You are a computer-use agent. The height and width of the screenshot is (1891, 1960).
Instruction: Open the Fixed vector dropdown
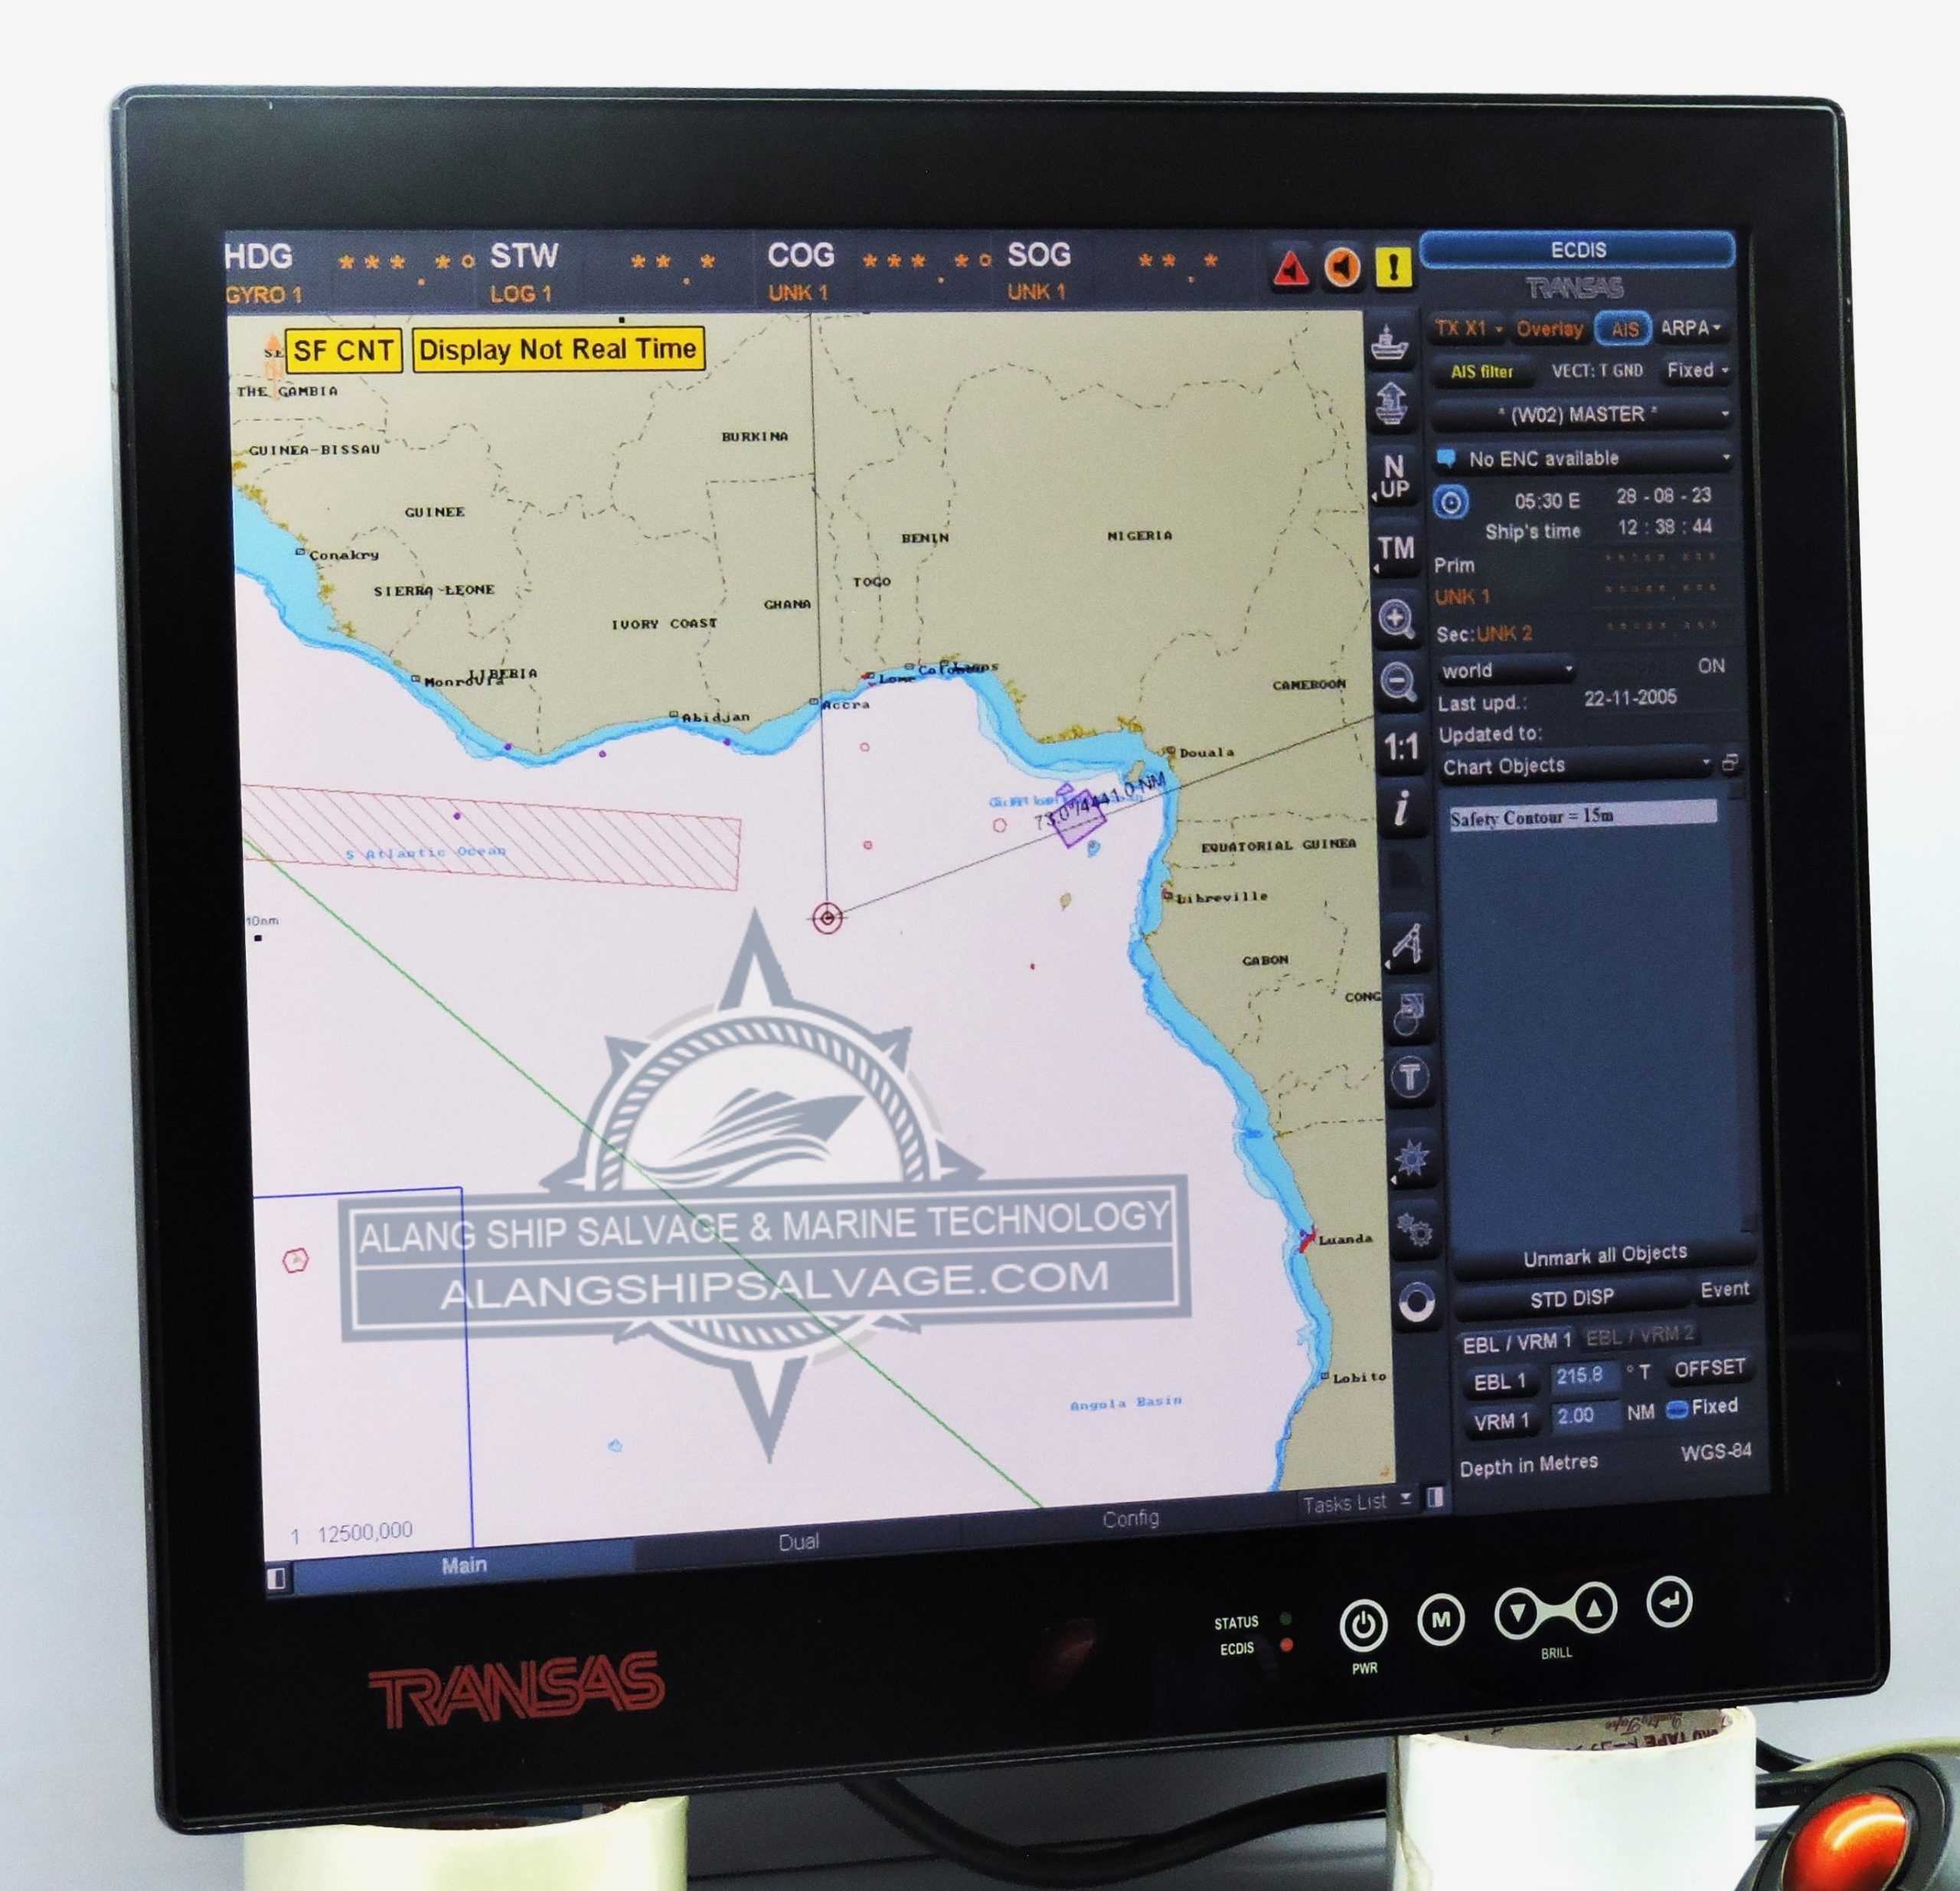(1696, 370)
